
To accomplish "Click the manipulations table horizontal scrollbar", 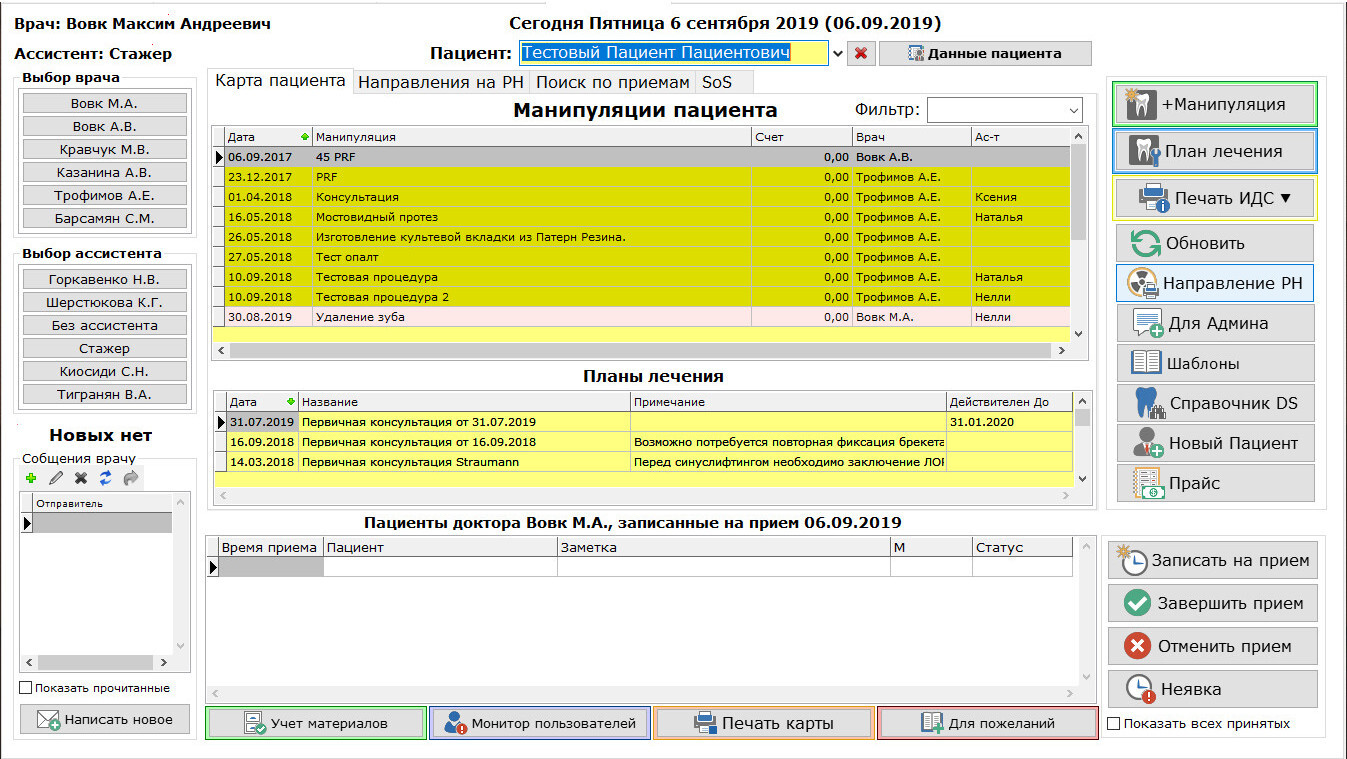I will pyautogui.click(x=640, y=351).
